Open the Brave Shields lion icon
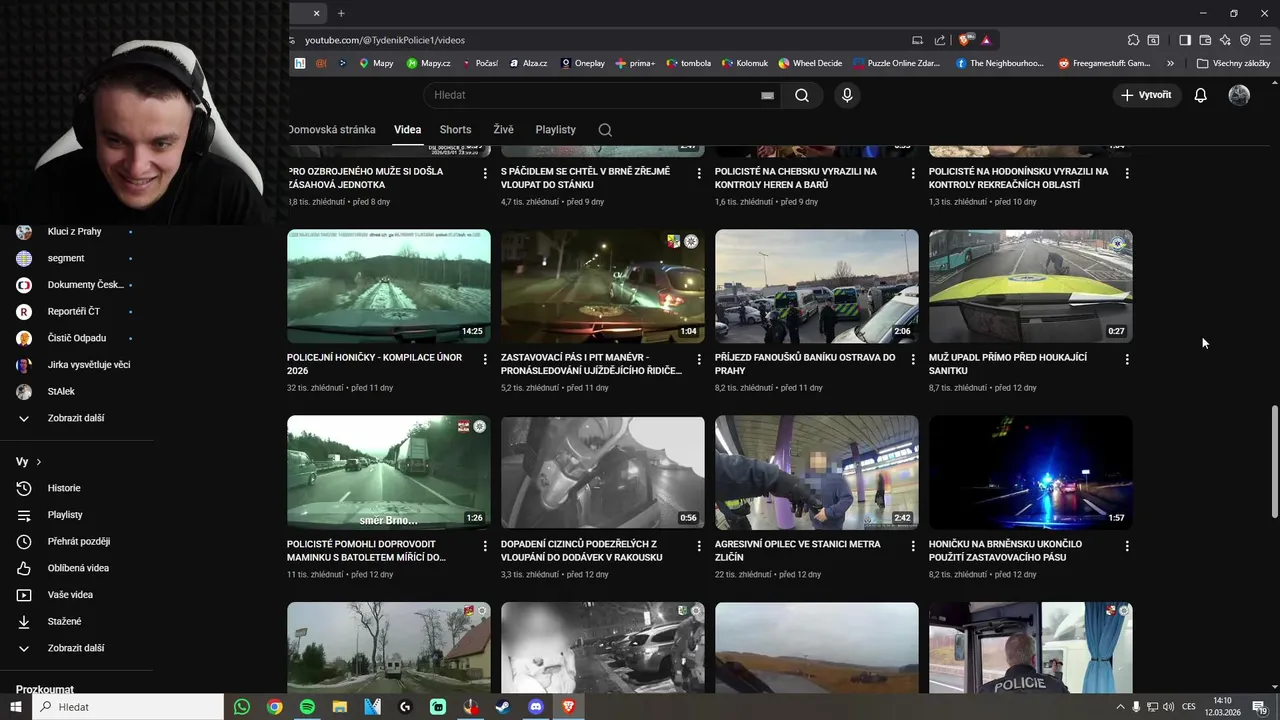 point(964,40)
